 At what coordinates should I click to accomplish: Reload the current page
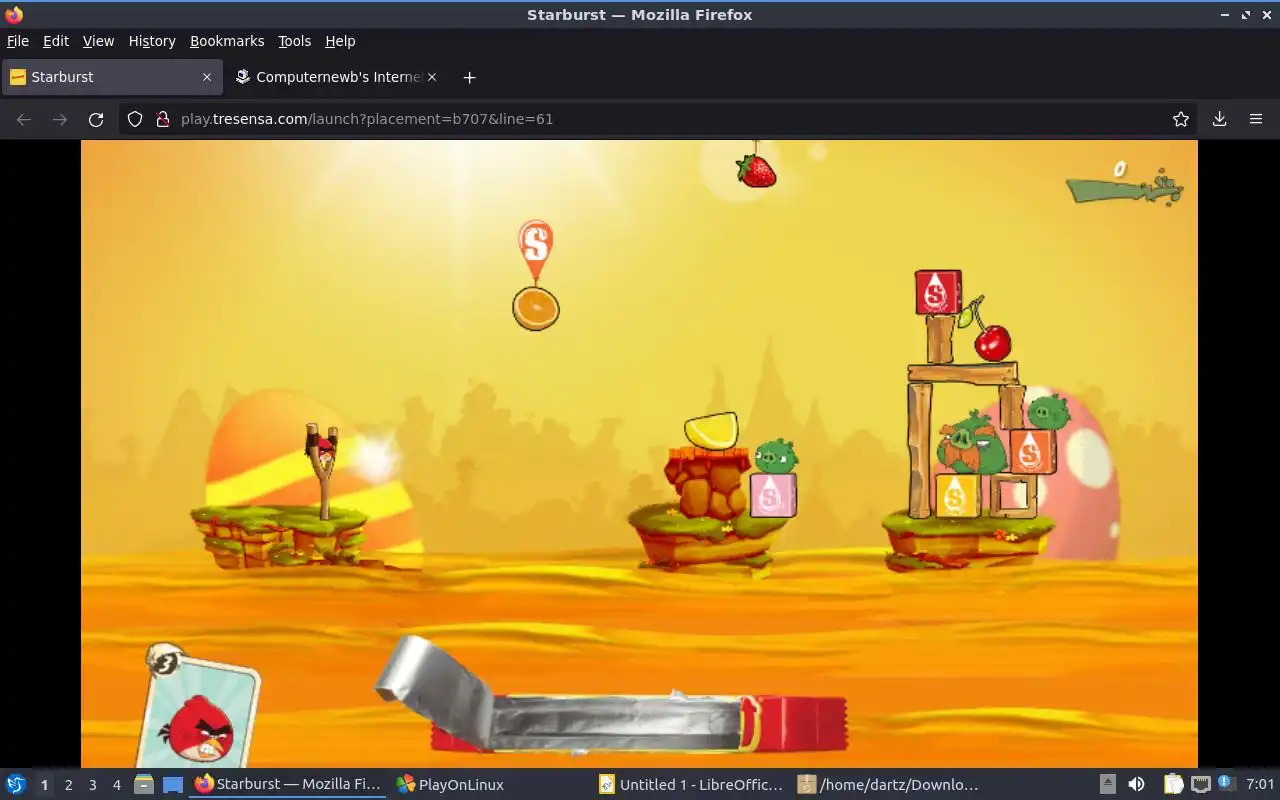(96, 119)
